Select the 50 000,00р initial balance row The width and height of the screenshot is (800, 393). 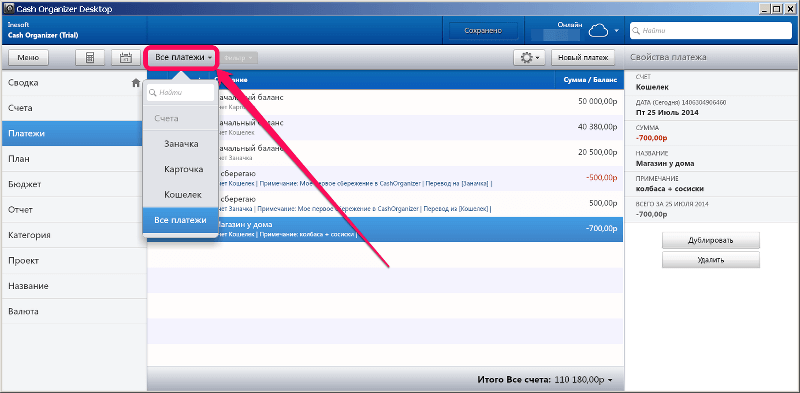pos(385,102)
